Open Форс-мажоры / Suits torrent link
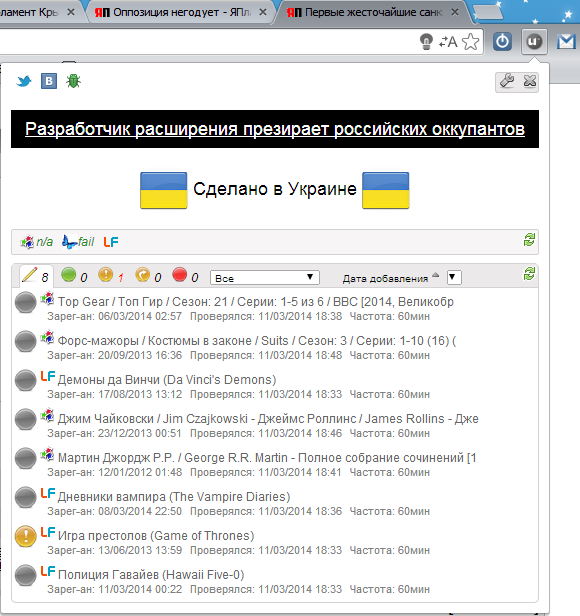The width and height of the screenshot is (580, 616). tap(257, 341)
